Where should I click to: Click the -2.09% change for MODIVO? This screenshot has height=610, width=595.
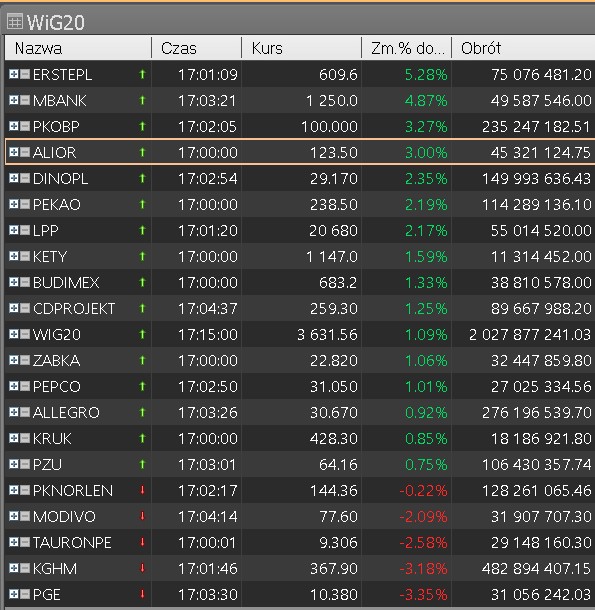(x=423, y=517)
